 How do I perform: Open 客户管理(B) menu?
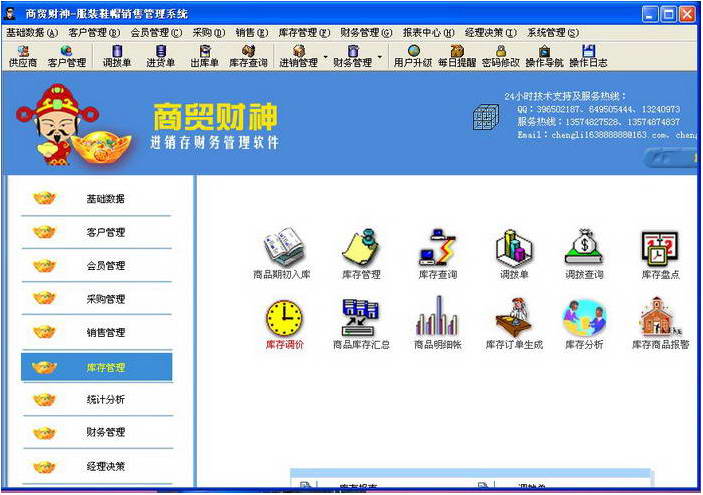point(94,33)
